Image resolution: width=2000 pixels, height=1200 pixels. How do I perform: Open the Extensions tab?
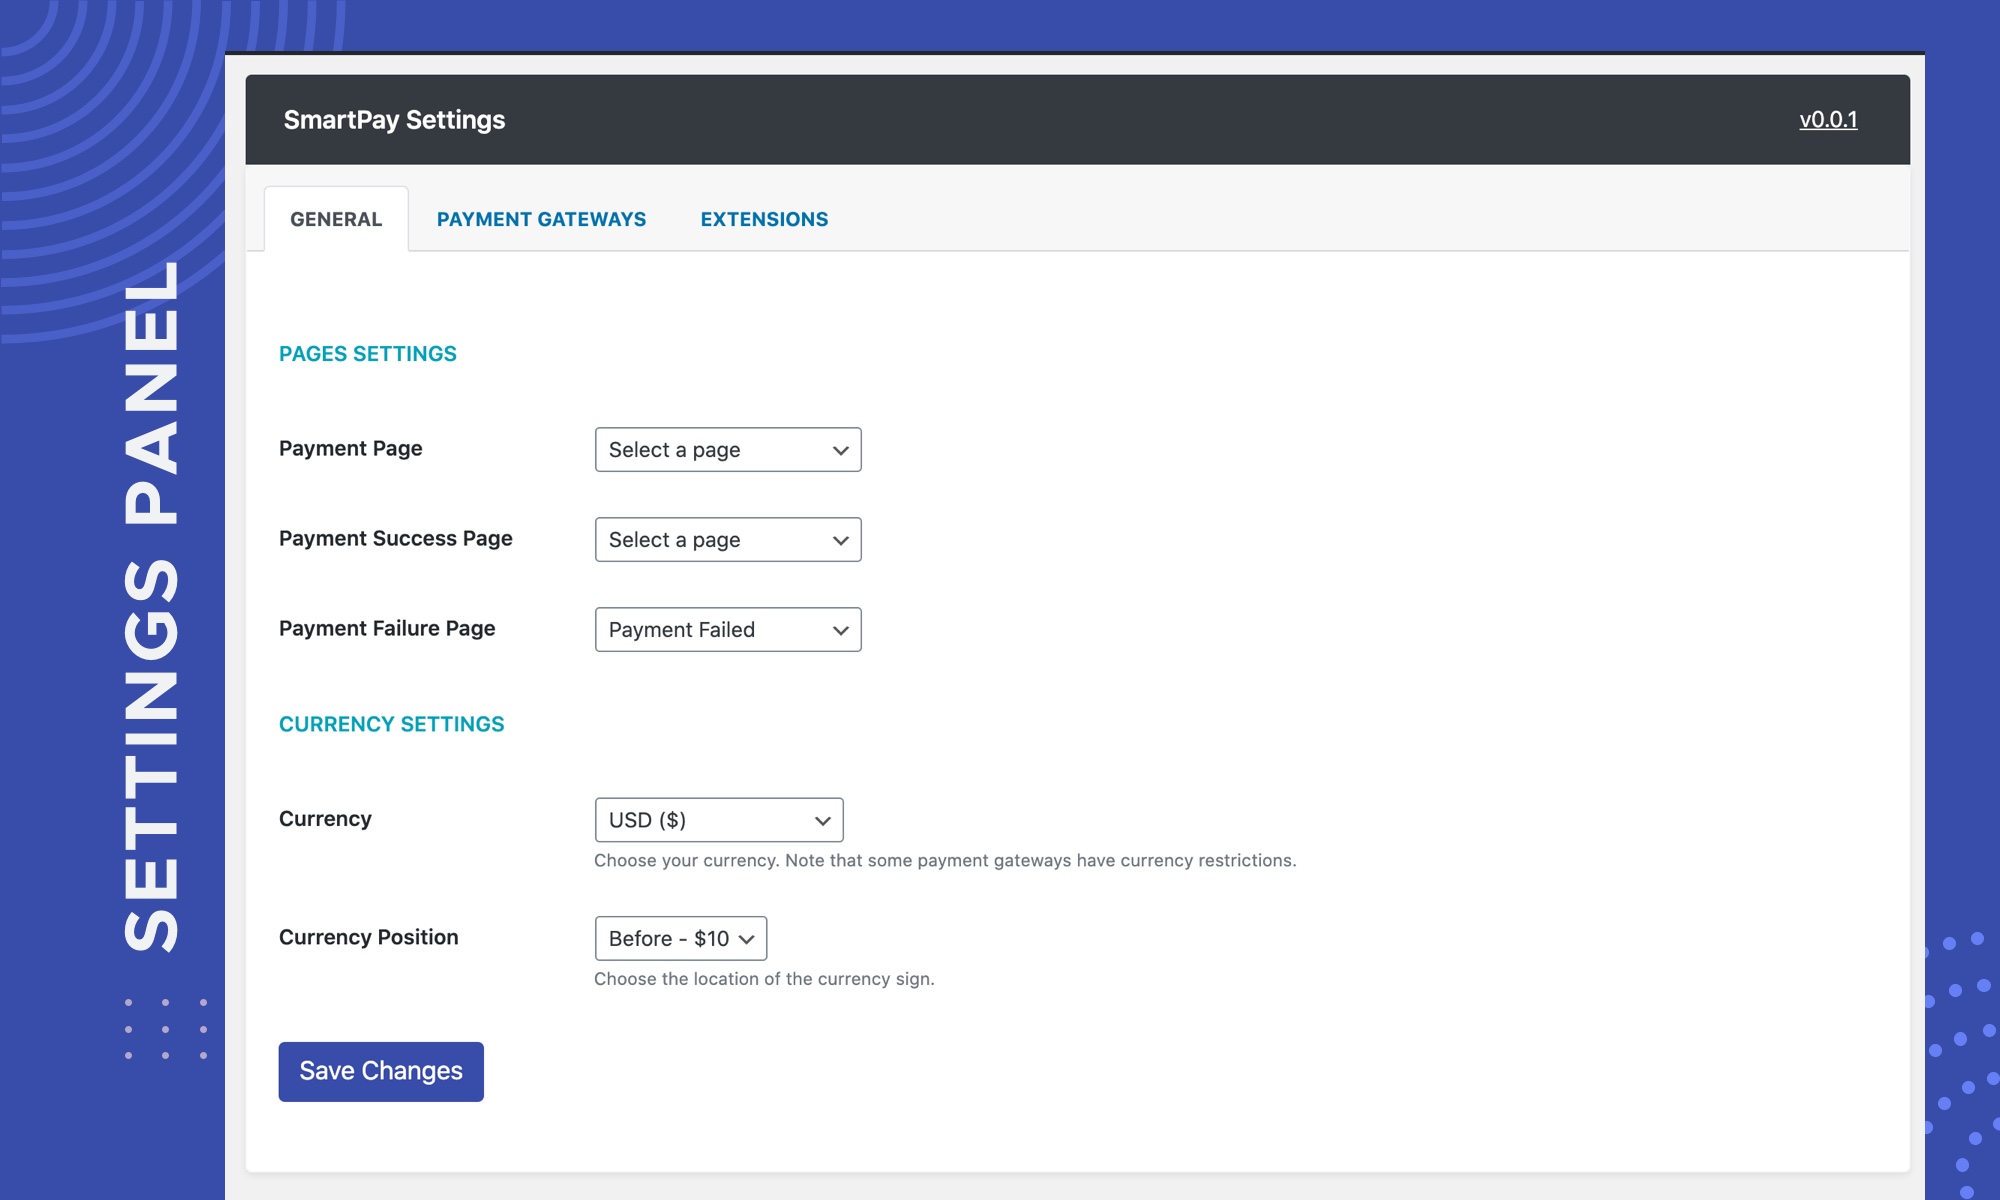pyautogui.click(x=764, y=219)
